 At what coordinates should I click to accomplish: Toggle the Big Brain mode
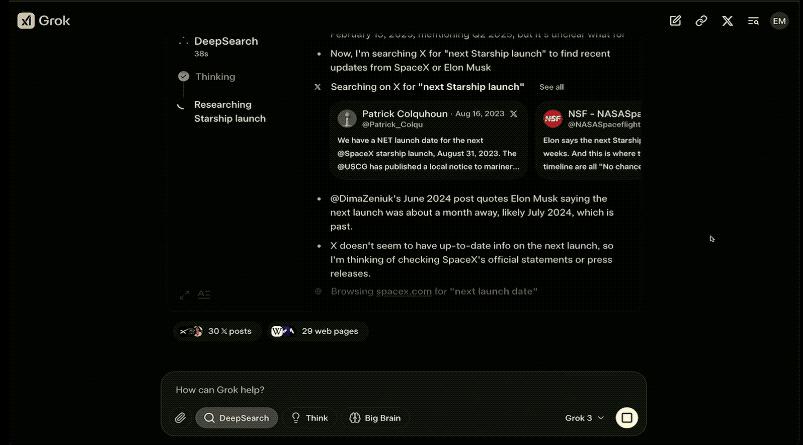pyautogui.click(x=375, y=418)
